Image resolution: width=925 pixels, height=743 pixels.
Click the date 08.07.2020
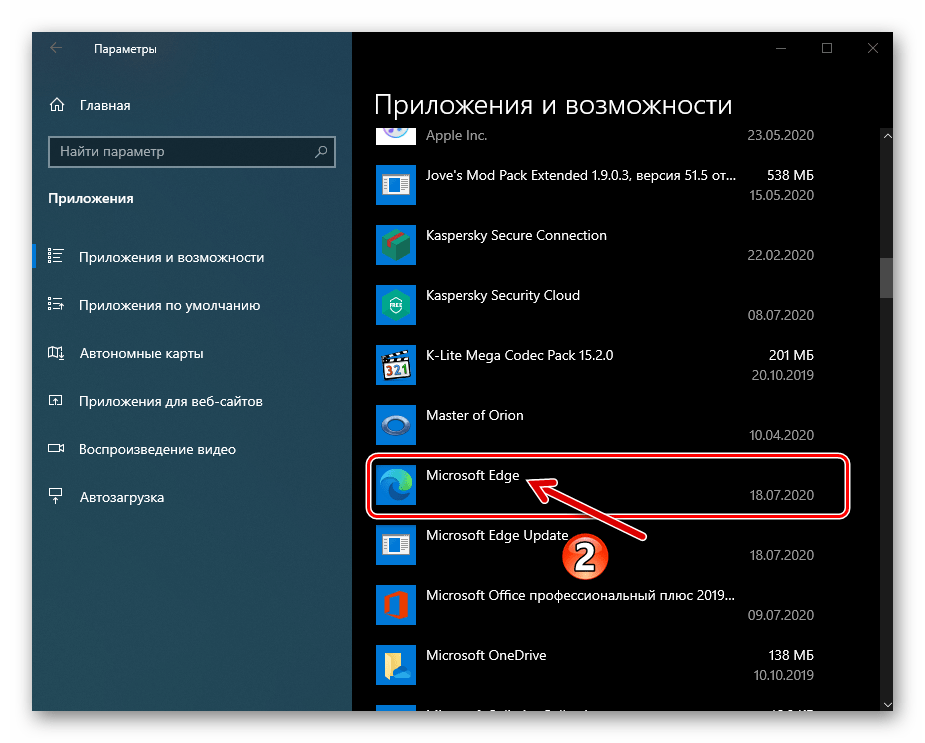click(780, 315)
